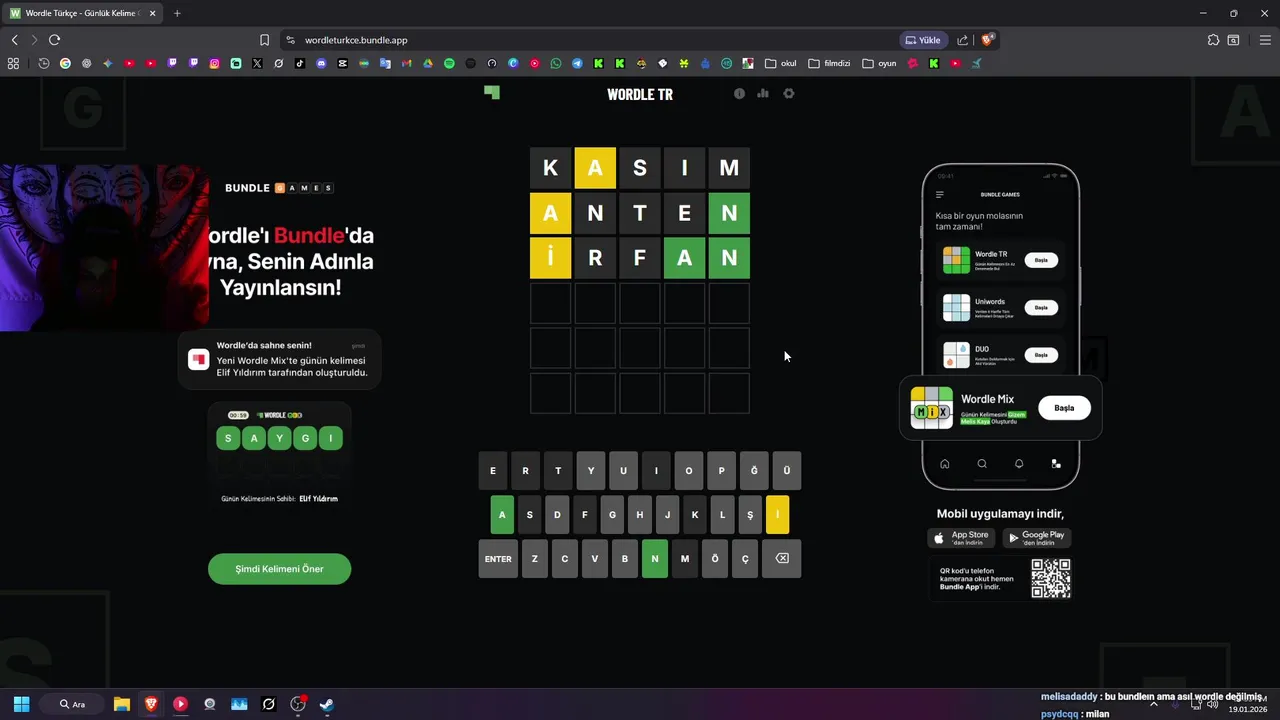Click the Başla button for Wordle Mix

pyautogui.click(x=1064, y=408)
